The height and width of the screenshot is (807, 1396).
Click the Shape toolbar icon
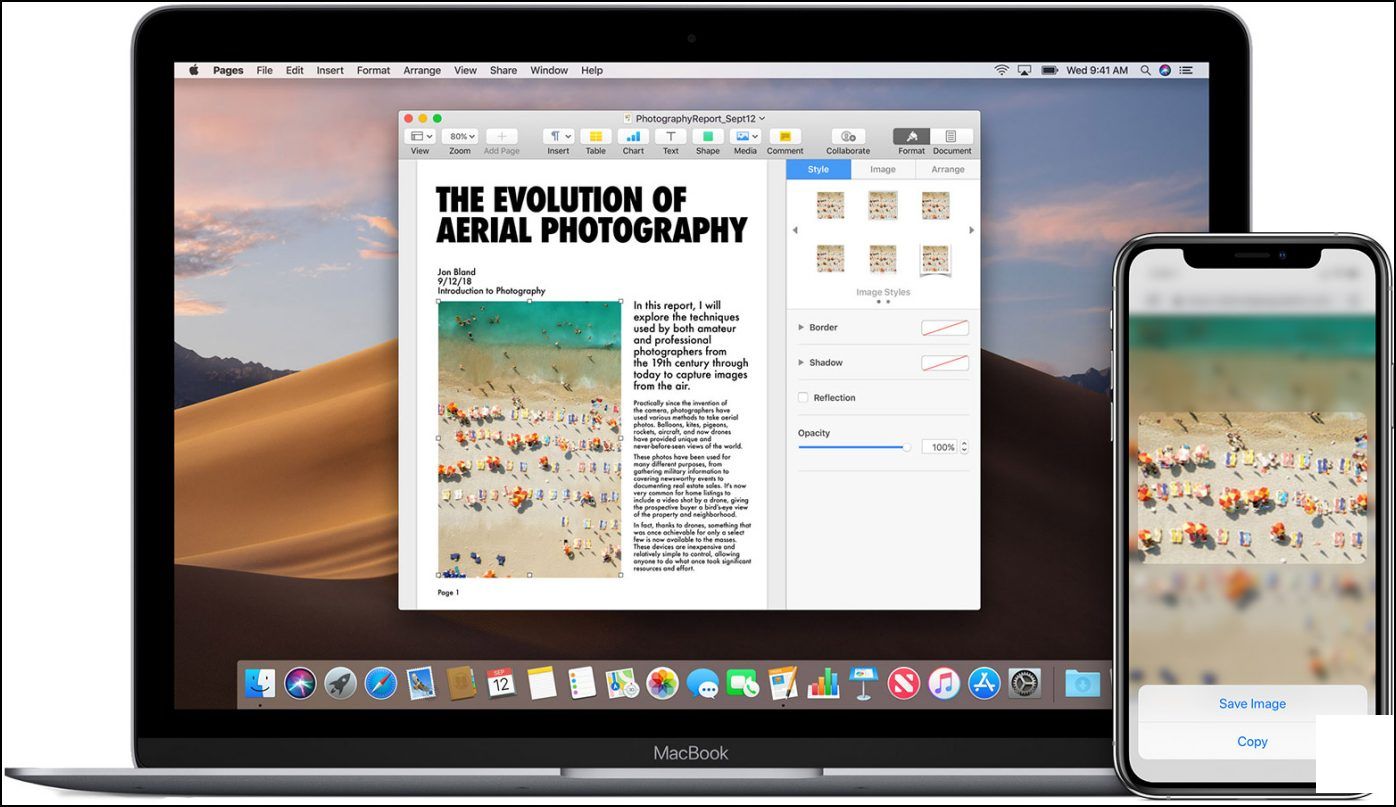708,136
